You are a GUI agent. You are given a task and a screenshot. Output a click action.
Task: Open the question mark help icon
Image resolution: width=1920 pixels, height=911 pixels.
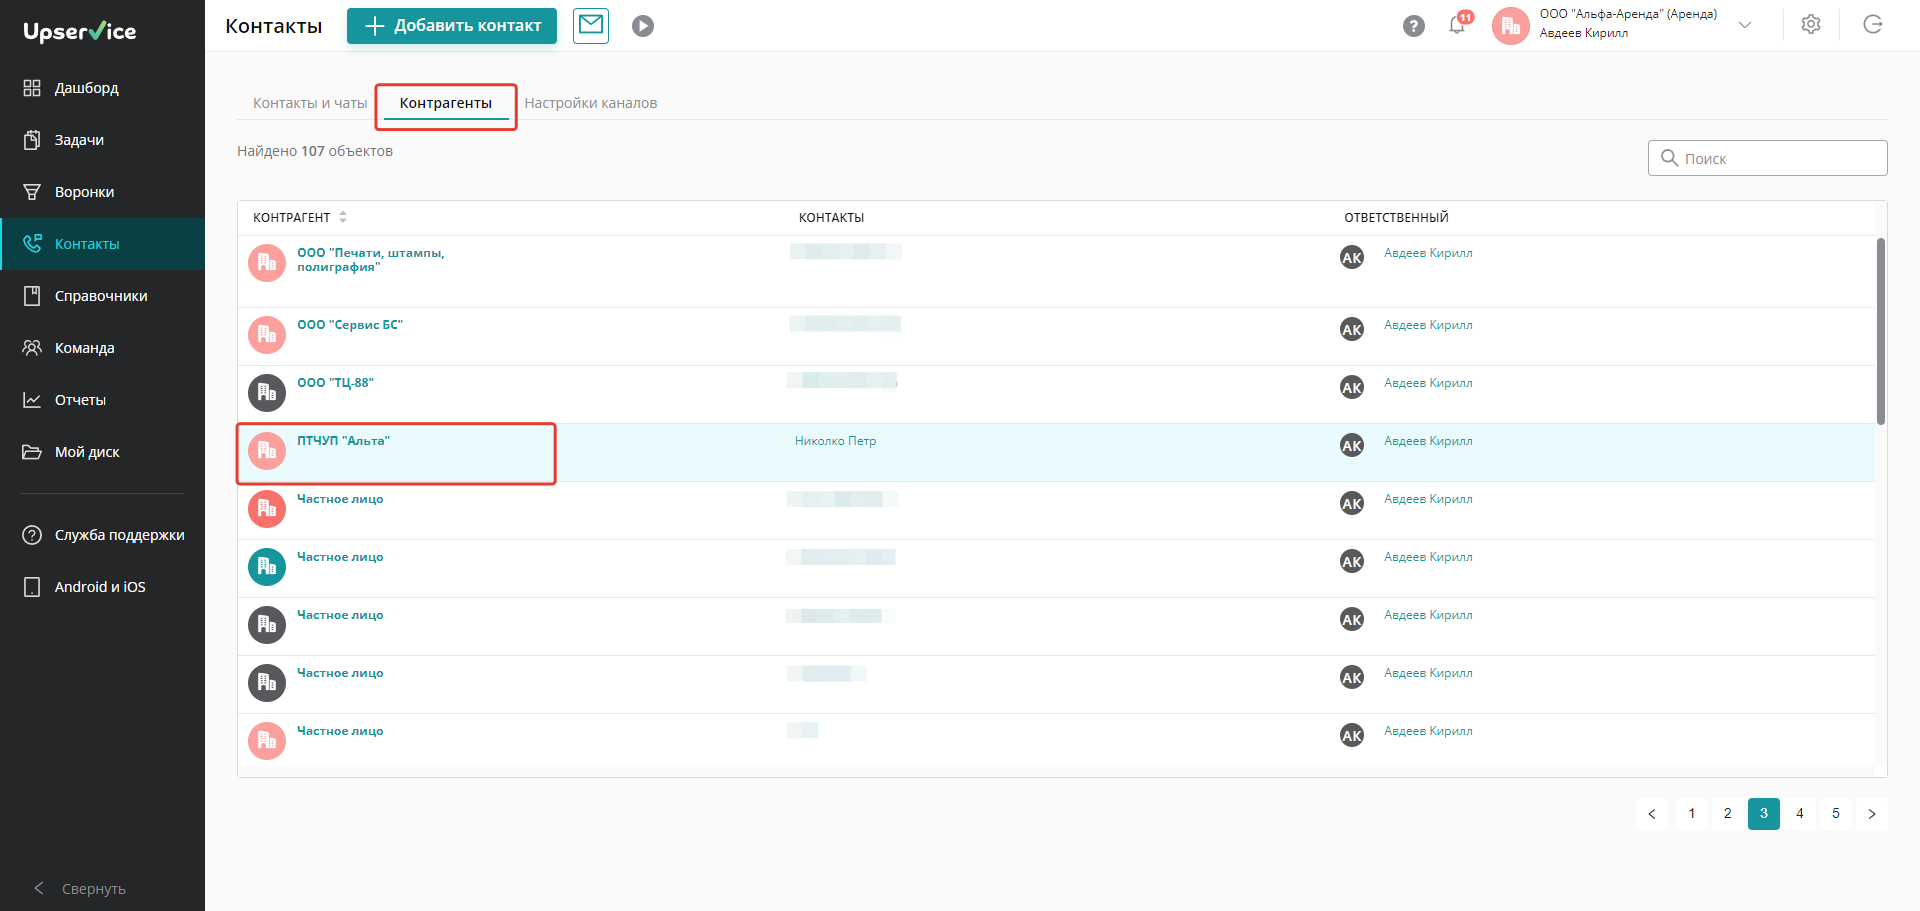pos(1413,26)
